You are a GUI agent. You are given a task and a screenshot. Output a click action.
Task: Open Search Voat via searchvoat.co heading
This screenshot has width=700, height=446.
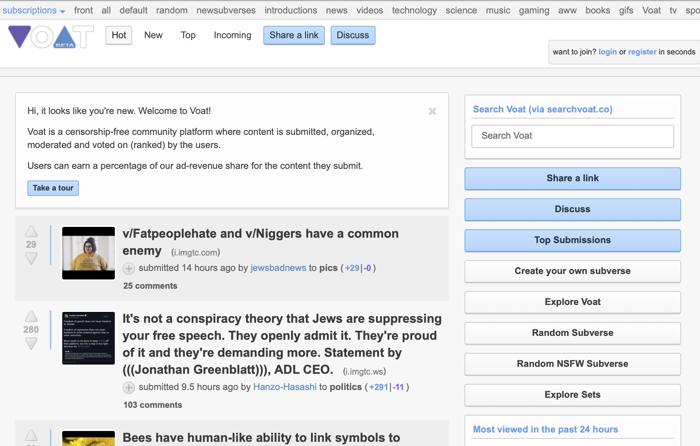click(542, 109)
